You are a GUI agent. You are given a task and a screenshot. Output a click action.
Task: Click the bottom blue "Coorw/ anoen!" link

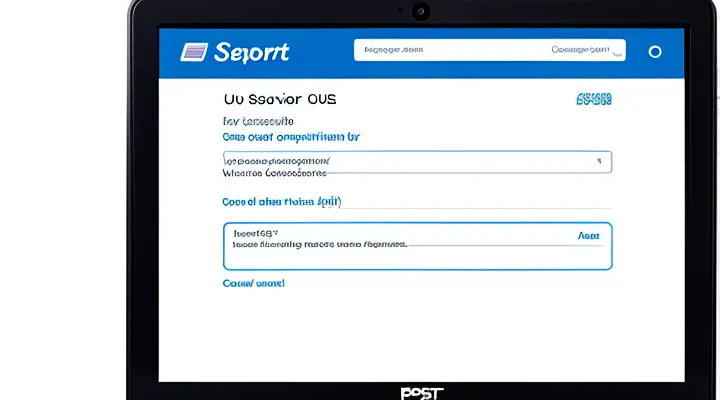(253, 283)
